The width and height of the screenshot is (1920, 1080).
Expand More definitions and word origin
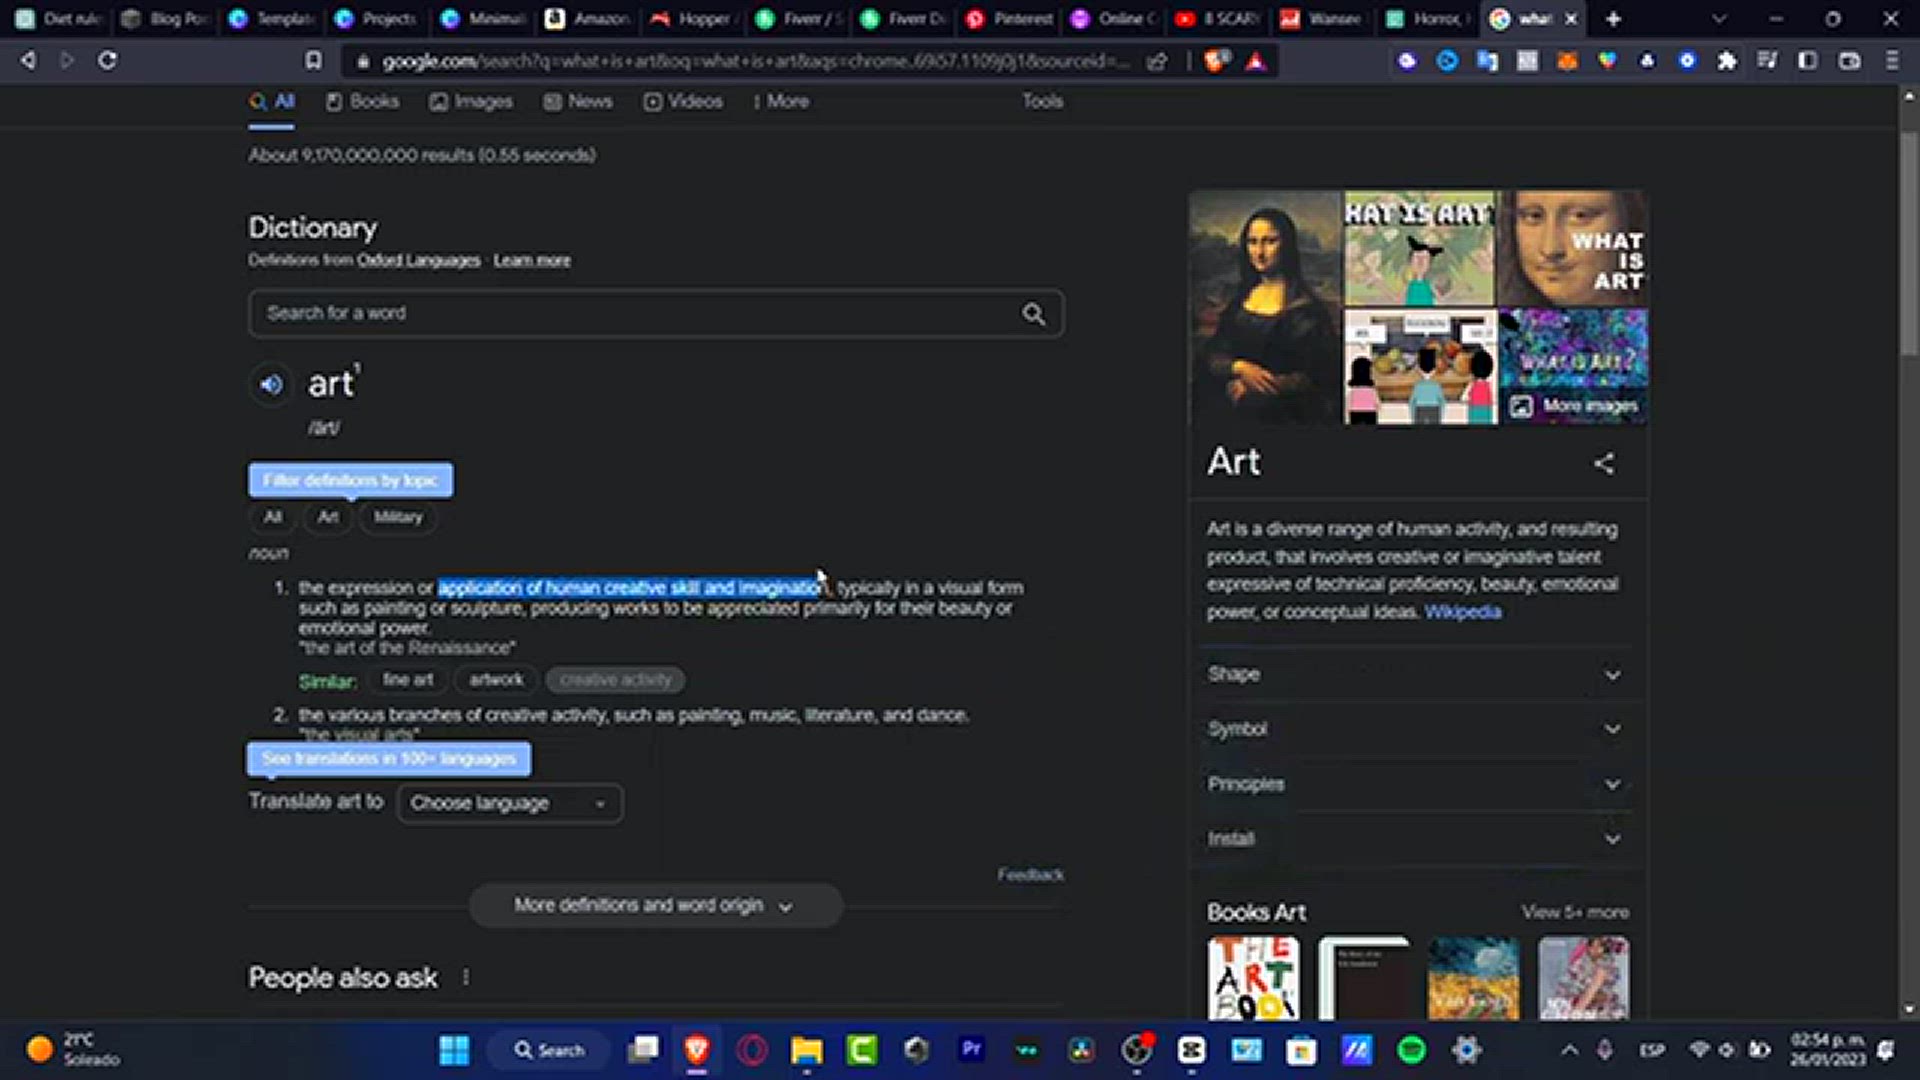[x=655, y=905]
